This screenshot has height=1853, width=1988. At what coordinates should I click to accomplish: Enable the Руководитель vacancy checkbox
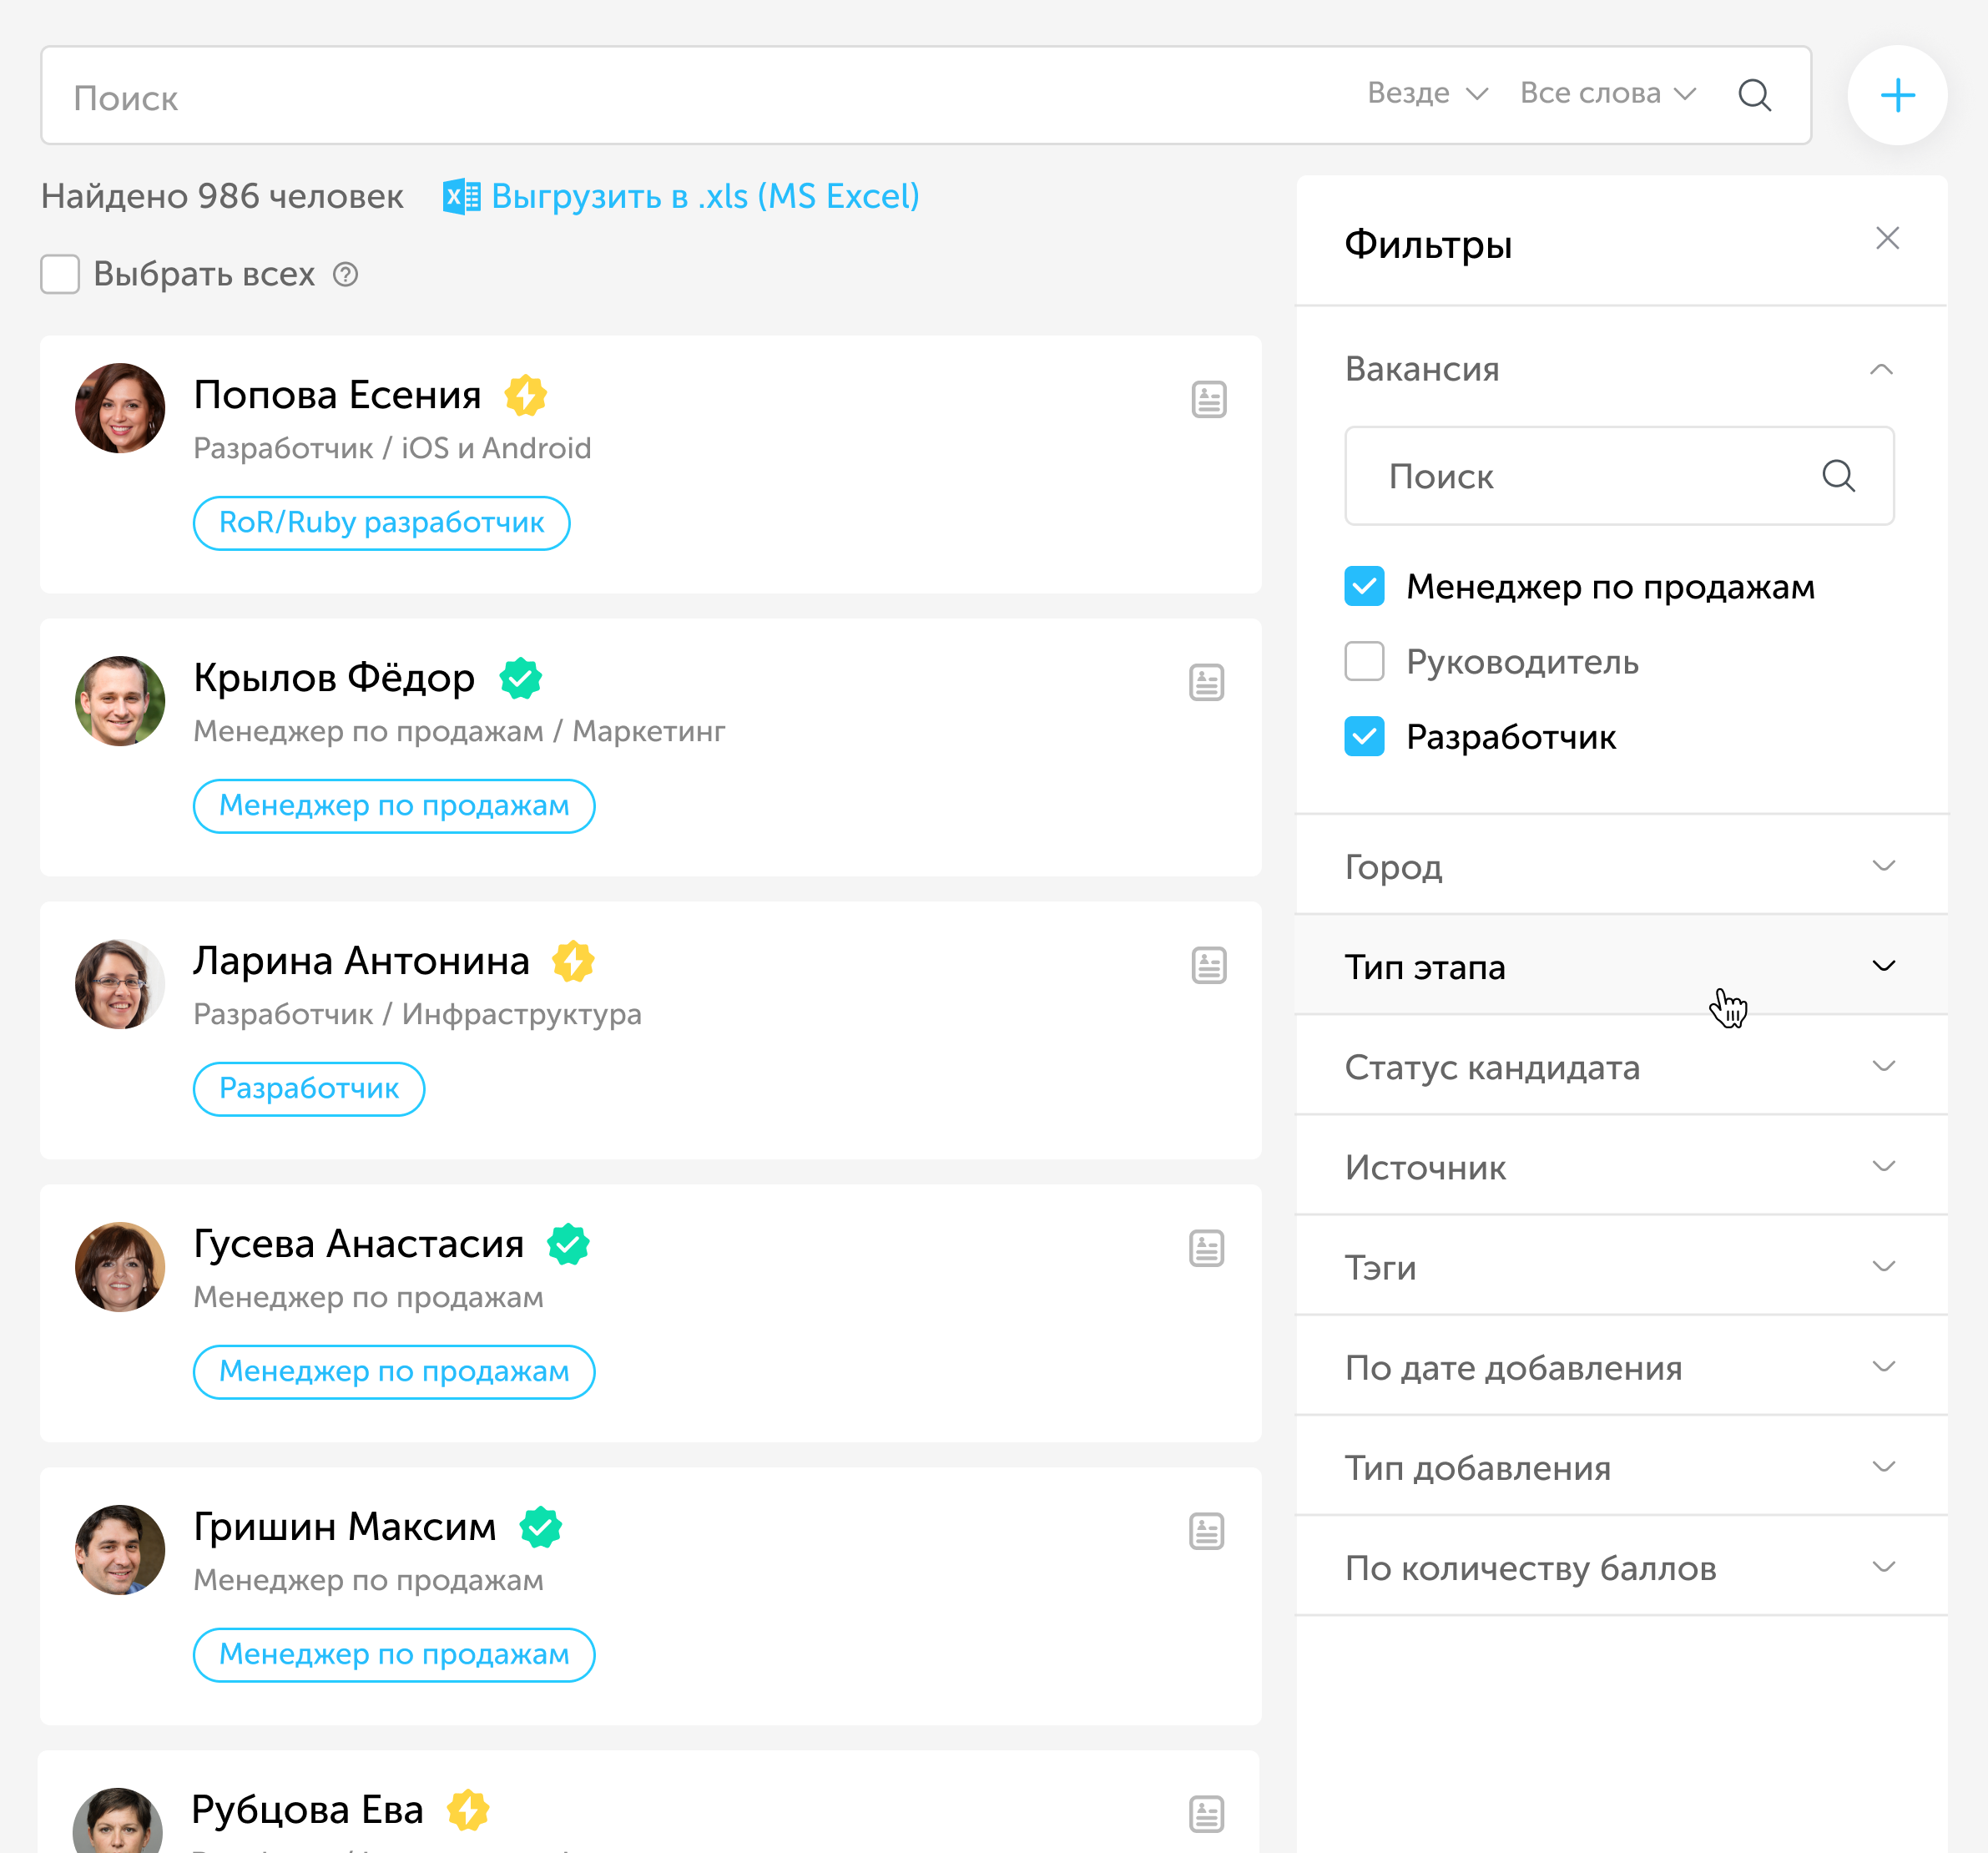(x=1364, y=661)
